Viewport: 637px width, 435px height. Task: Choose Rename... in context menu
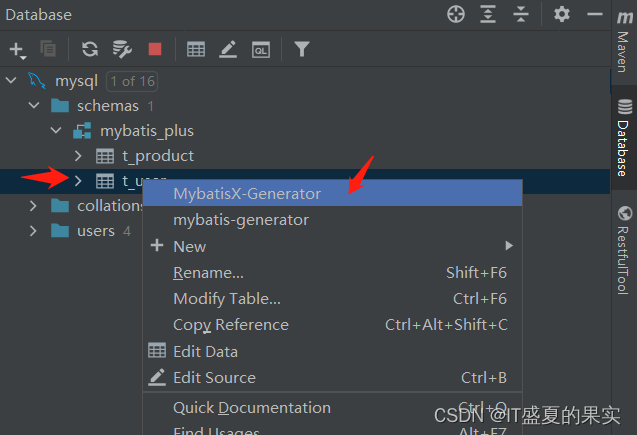pyautogui.click(x=332, y=273)
